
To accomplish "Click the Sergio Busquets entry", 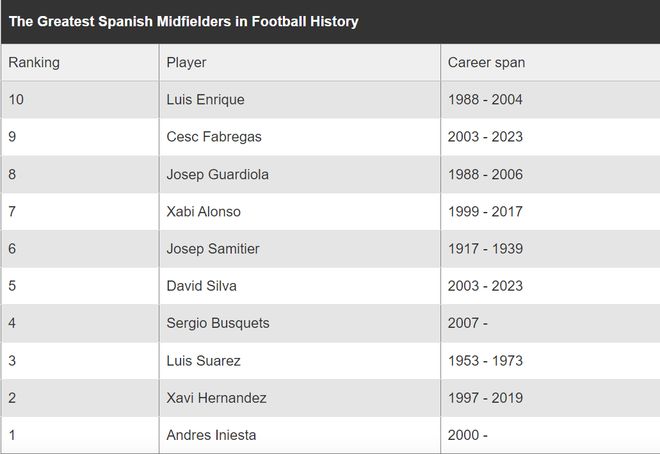I will [218, 323].
